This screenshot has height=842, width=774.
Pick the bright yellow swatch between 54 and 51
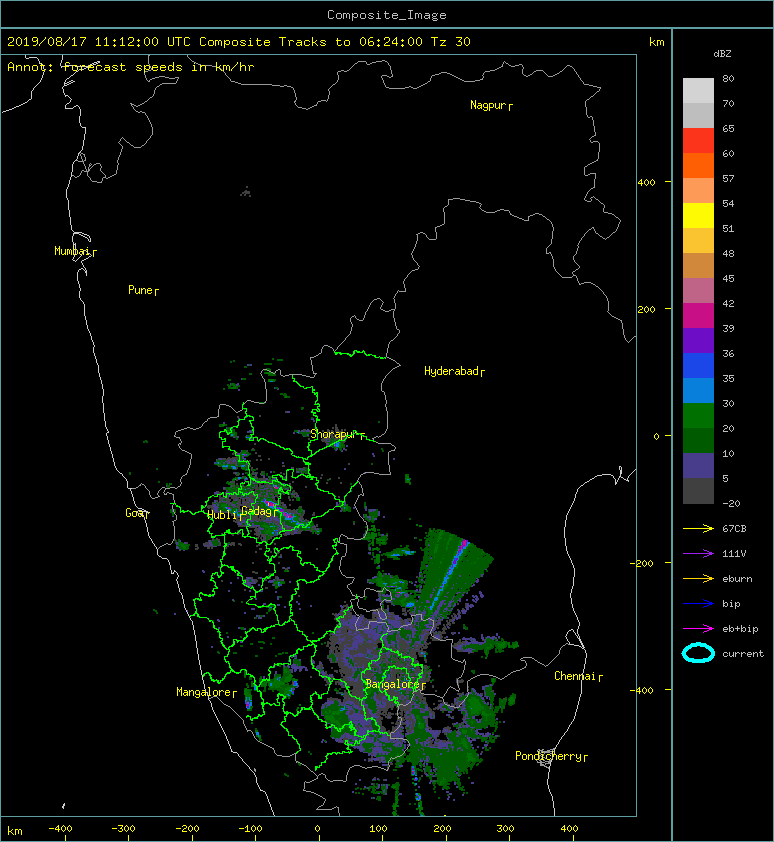pyautogui.click(x=698, y=216)
